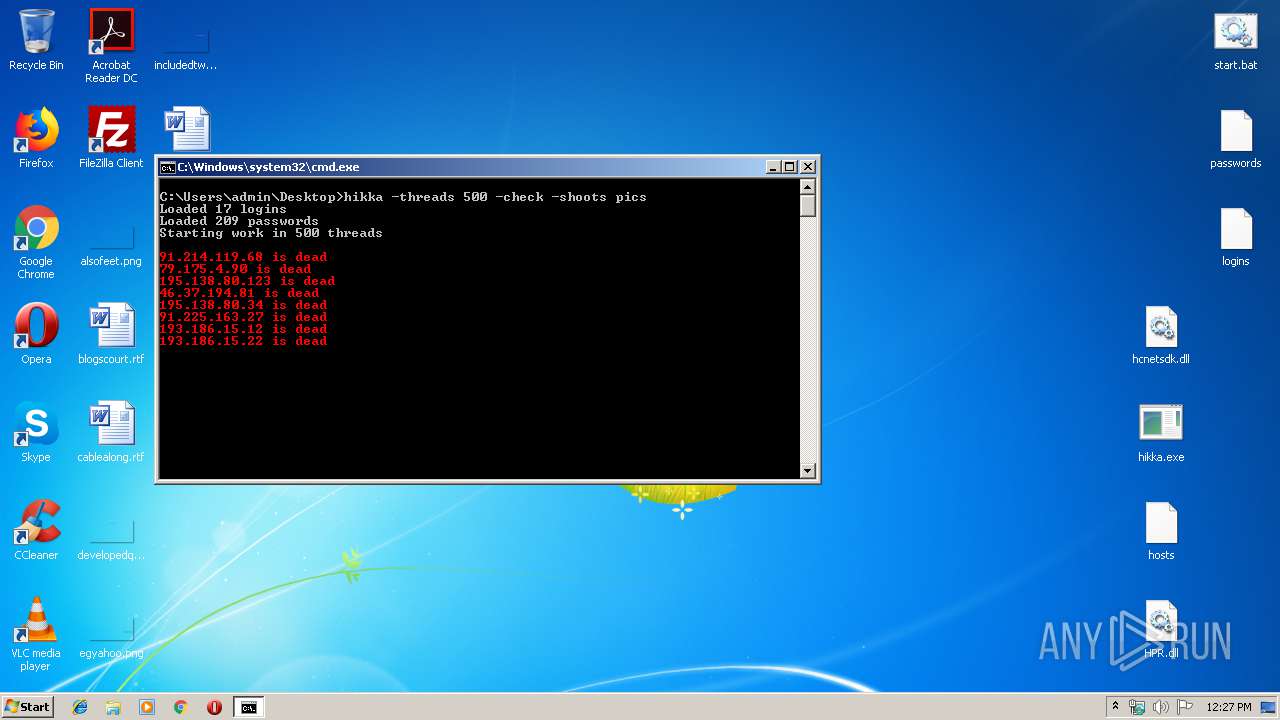Open Windows Explorer taskbar icon
1280x720 pixels.
click(113, 707)
